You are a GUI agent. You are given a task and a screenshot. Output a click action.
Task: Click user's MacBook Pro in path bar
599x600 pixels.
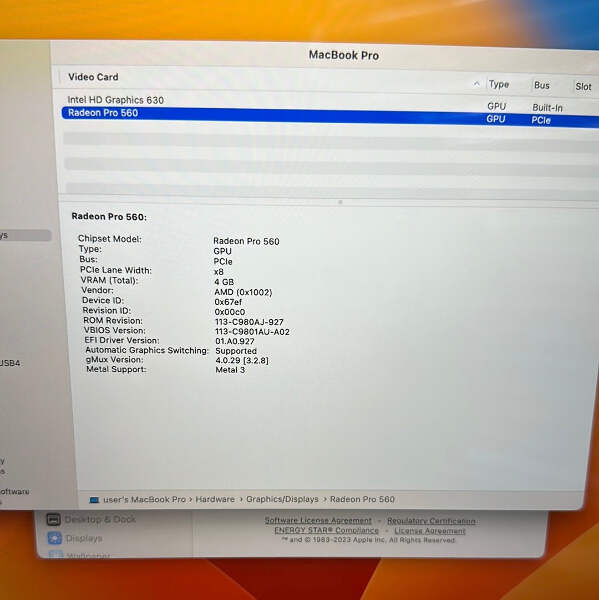(144, 500)
